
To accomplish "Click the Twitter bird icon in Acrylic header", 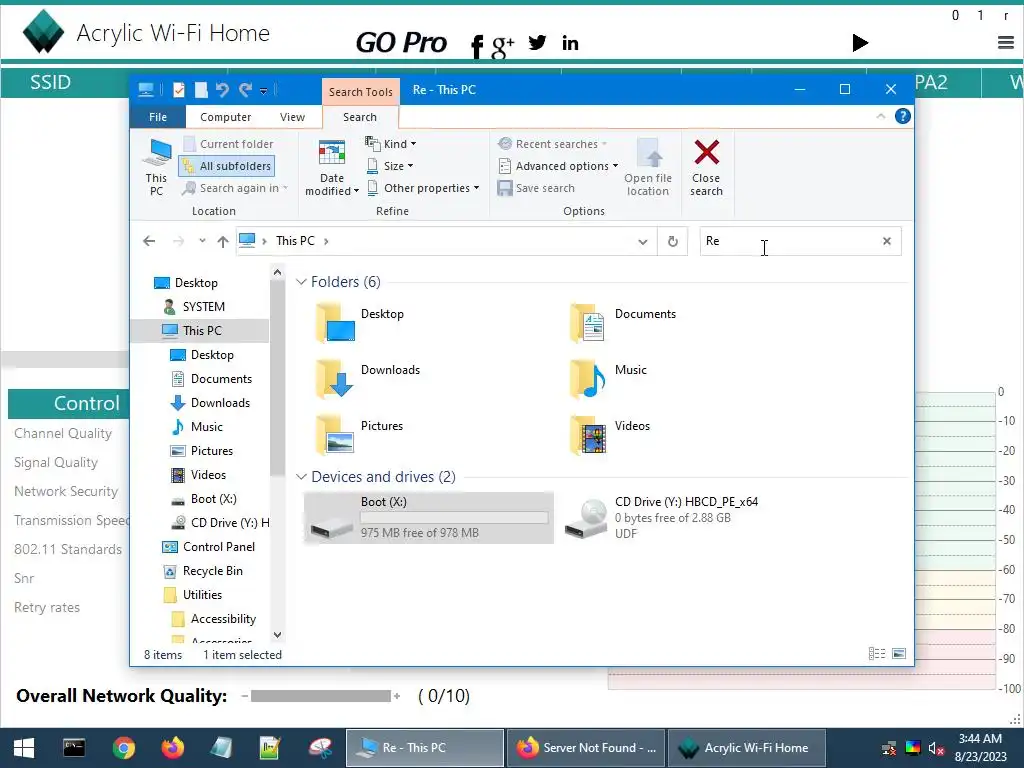I will 537,43.
